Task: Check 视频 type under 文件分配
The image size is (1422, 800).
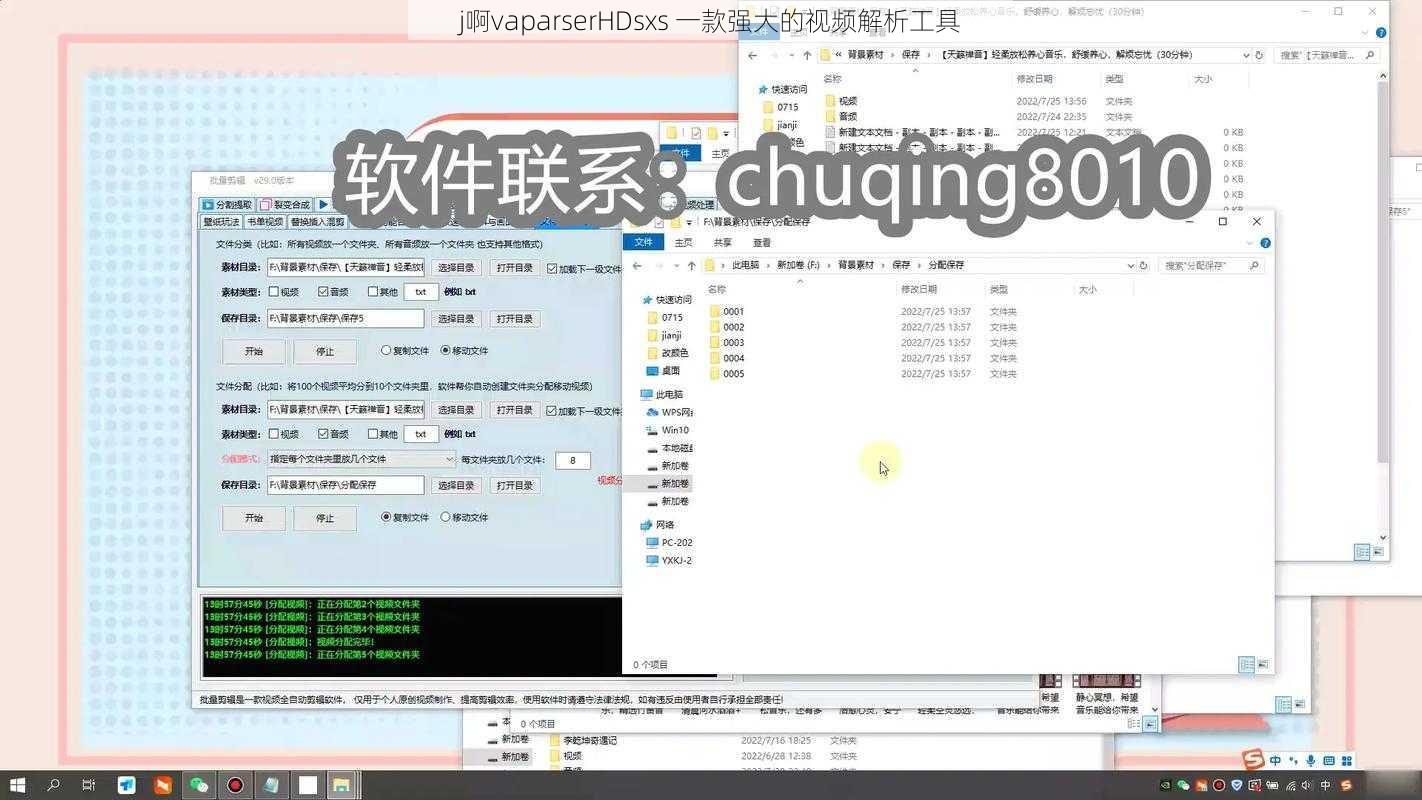Action: pyautogui.click(x=273, y=434)
